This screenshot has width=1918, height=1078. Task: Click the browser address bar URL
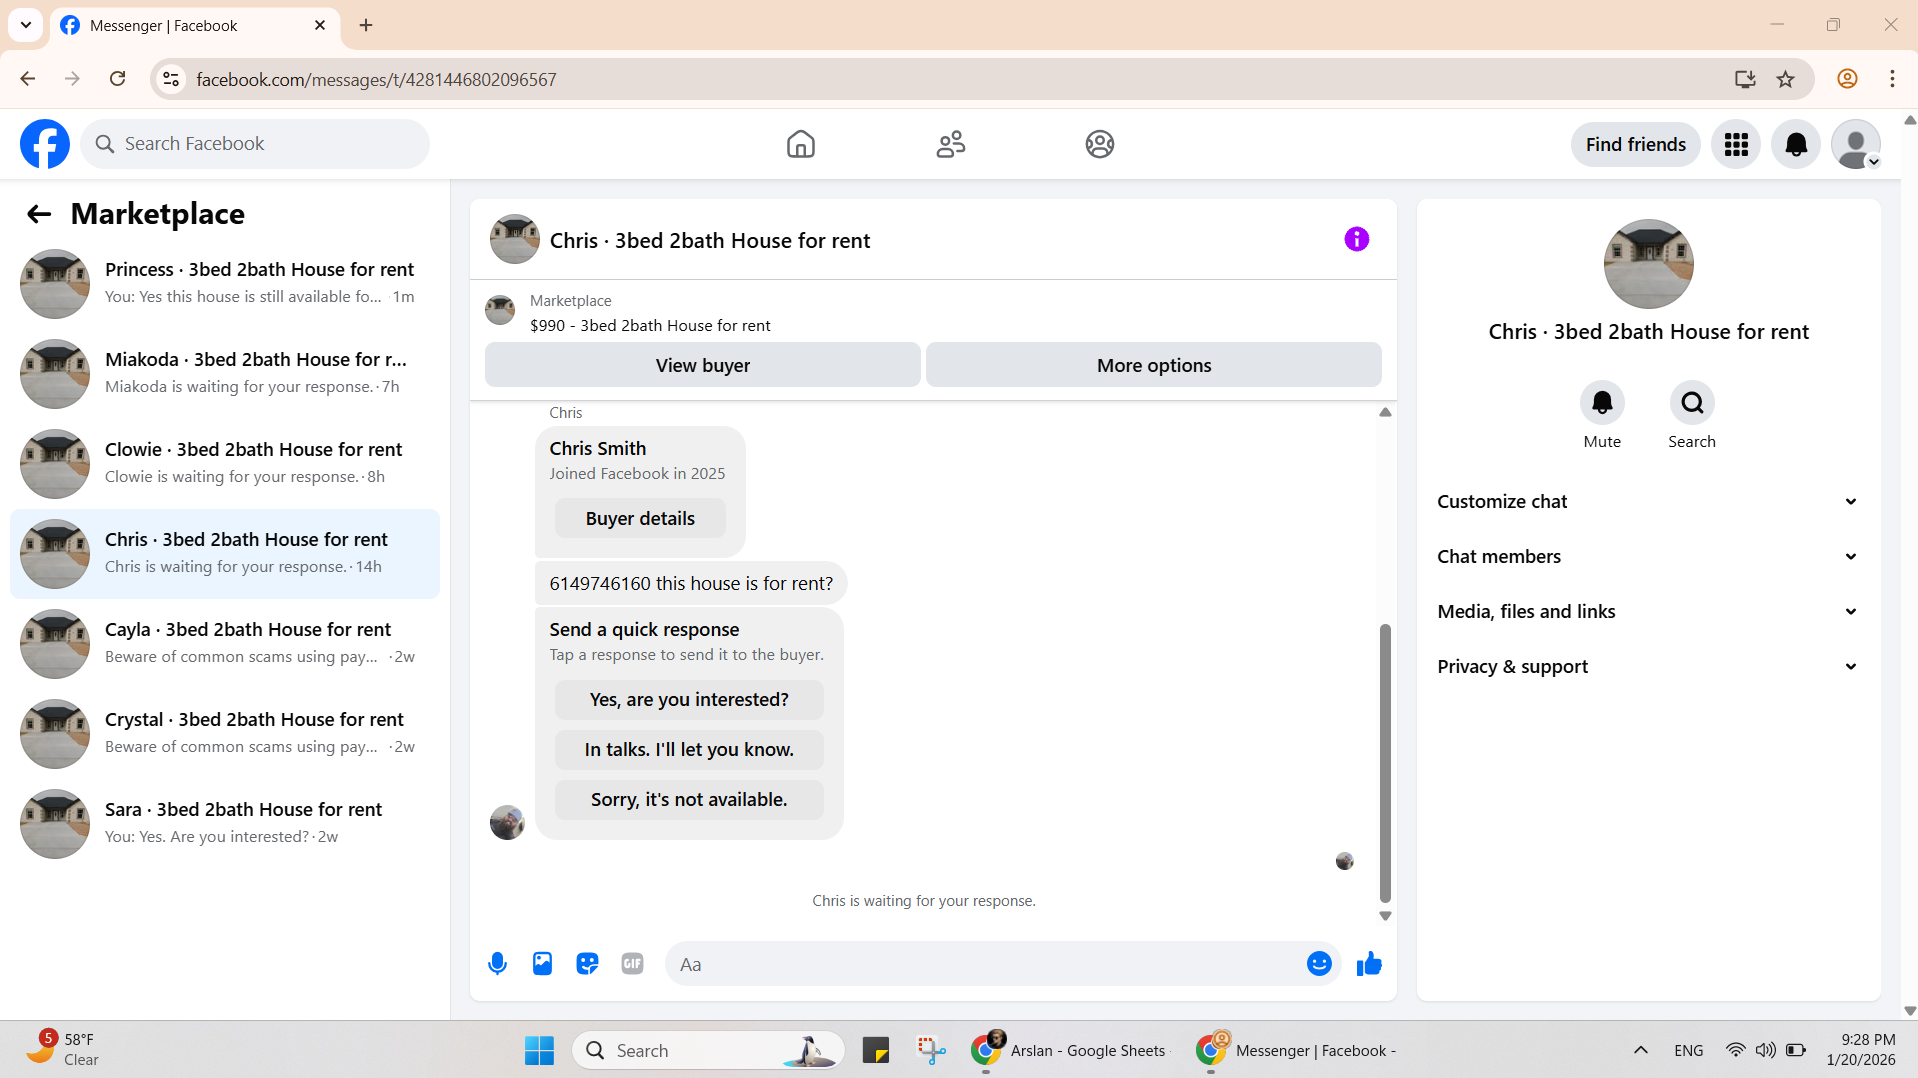[376, 80]
